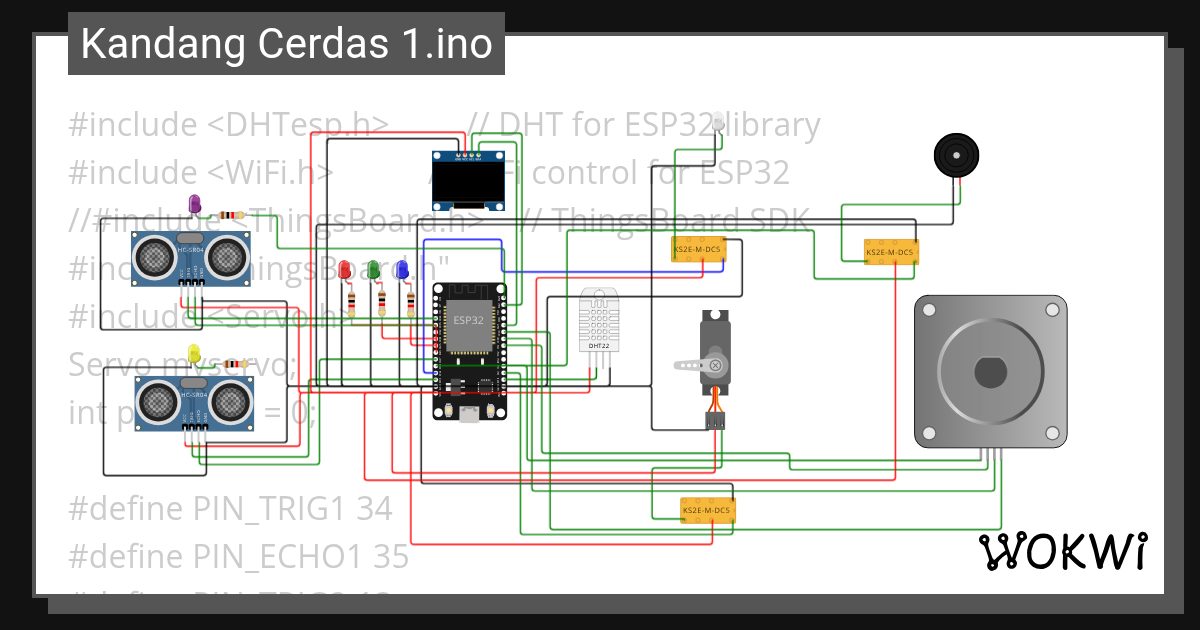Screen dimensions: 1200x630
Task: Expand the bottom KS2E-M-DC5 relay settings
Action: coord(706,510)
